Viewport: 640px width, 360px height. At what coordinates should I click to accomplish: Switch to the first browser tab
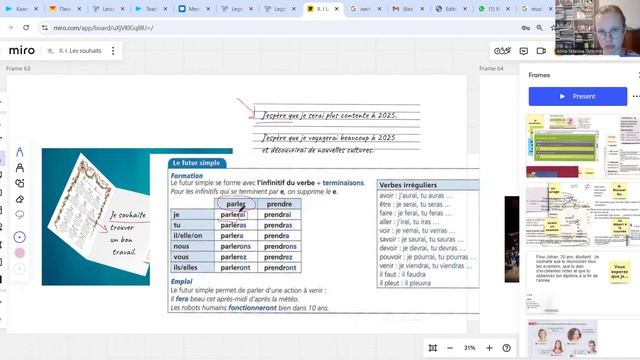(21, 9)
